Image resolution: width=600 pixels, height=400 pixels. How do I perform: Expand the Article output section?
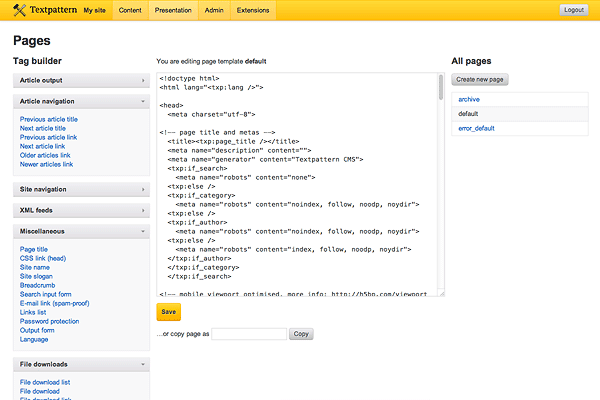coord(80,80)
